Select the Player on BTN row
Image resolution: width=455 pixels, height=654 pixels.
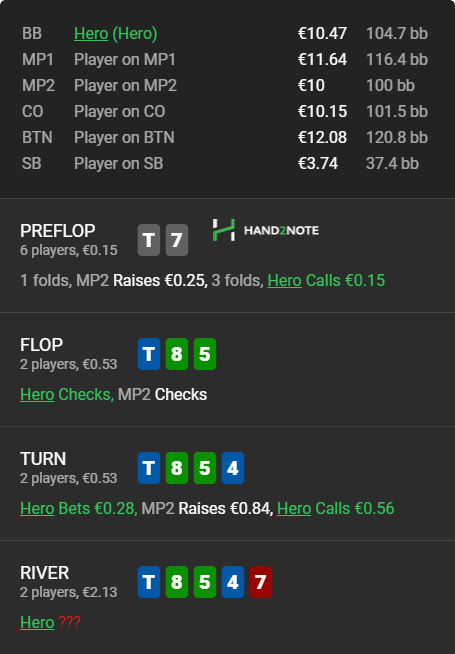225,137
